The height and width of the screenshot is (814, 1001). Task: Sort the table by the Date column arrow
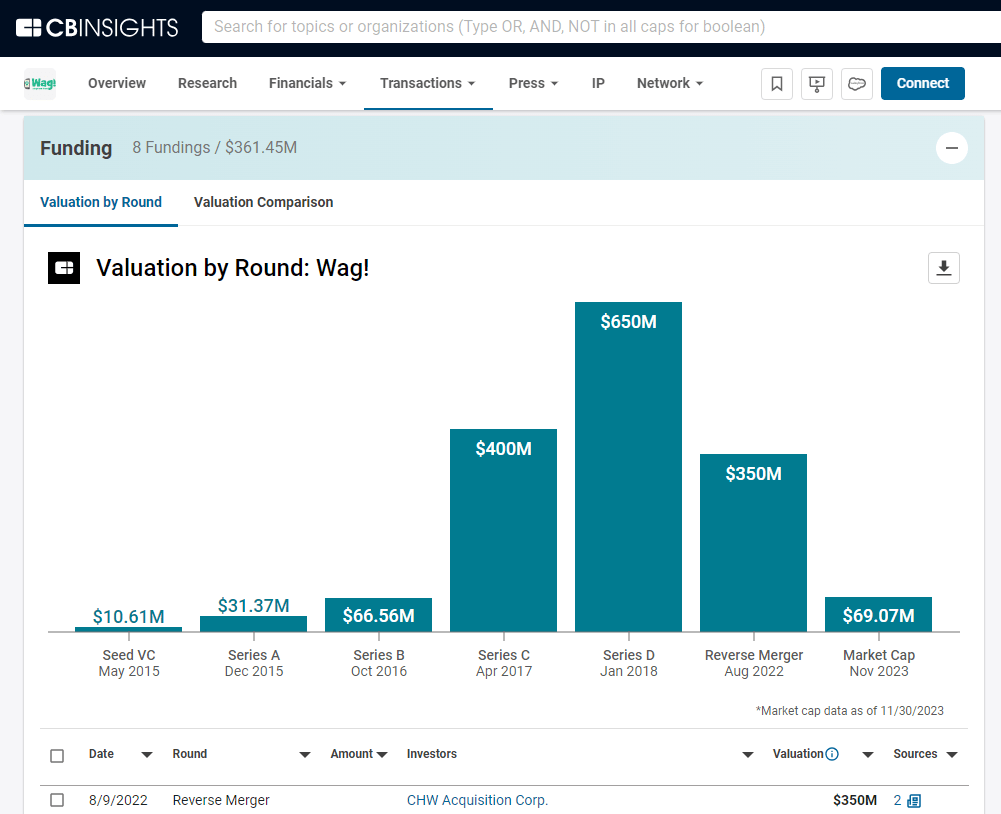coord(147,755)
